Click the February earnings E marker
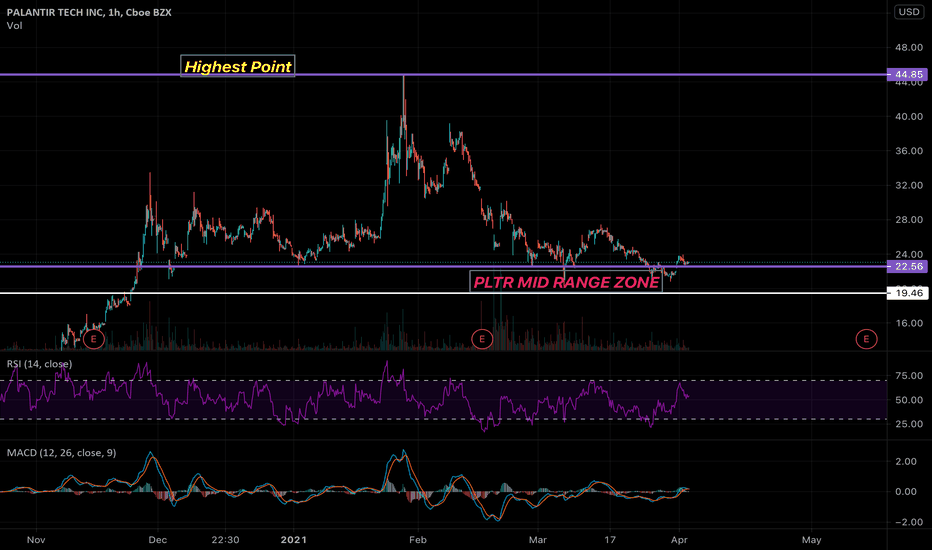The image size is (932, 550). coord(481,340)
